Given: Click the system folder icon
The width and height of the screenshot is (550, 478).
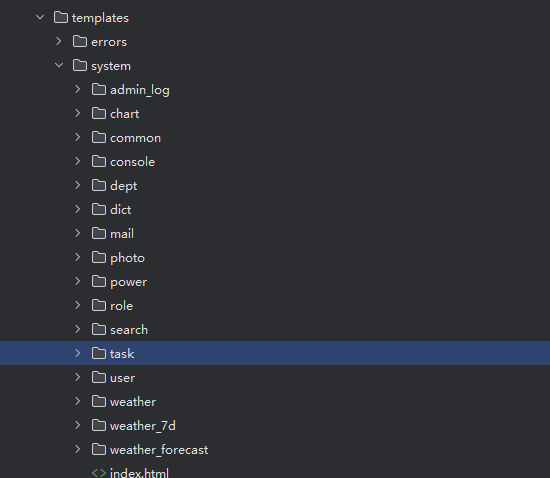Looking at the screenshot, I should pos(80,65).
